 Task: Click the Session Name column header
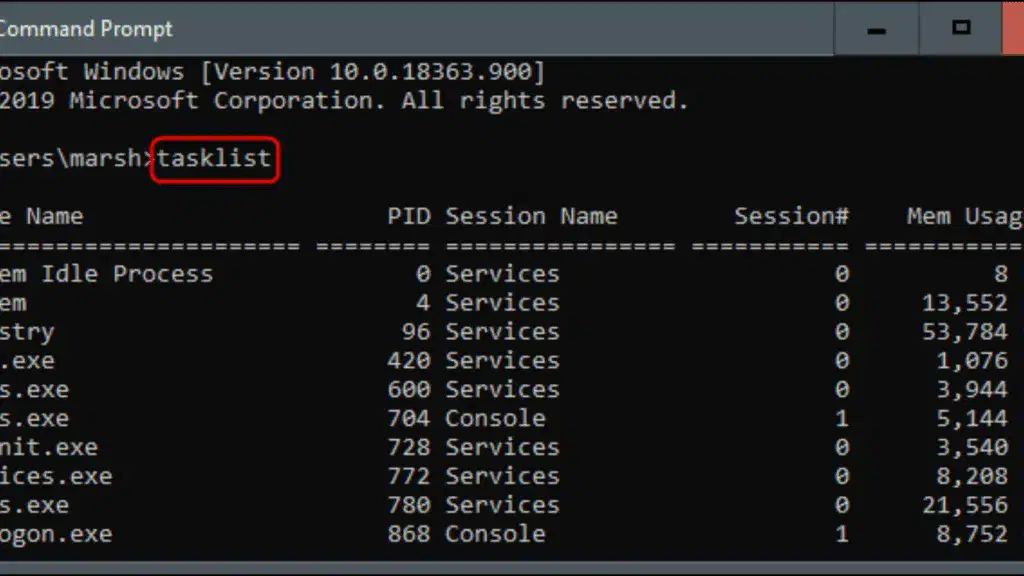[x=531, y=216]
